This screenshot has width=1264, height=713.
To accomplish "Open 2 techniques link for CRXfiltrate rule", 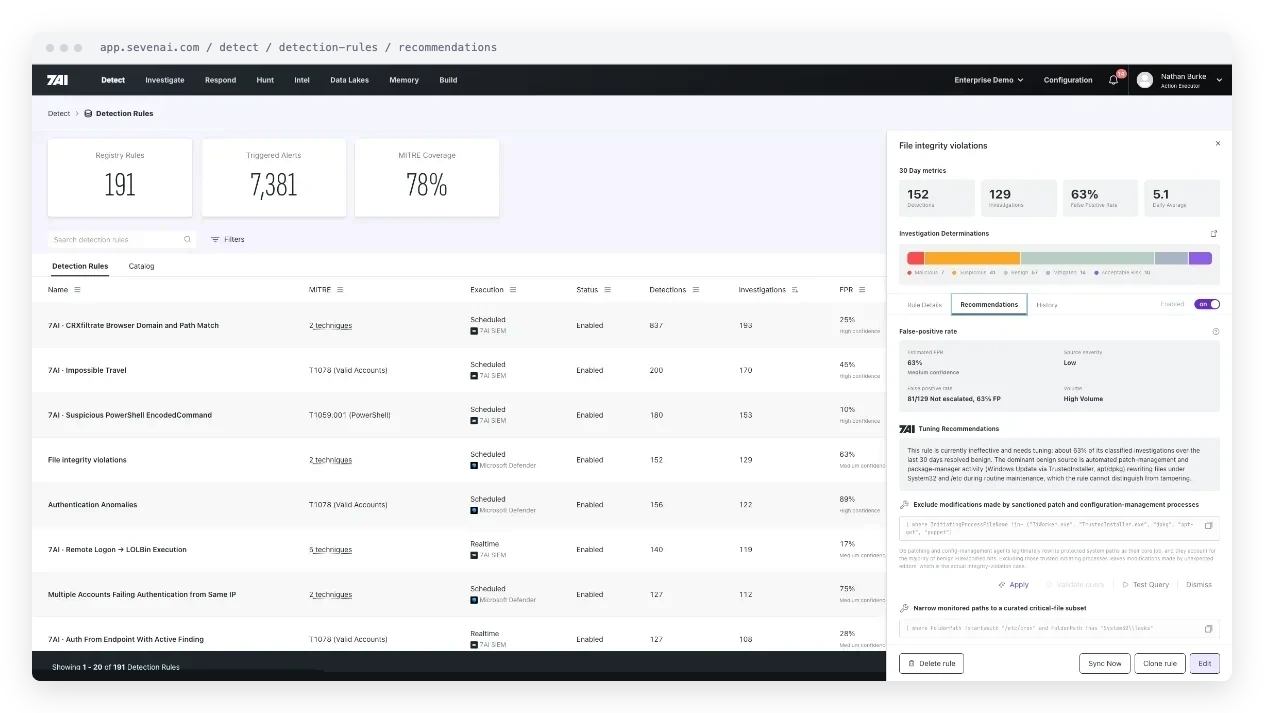I will pos(331,326).
